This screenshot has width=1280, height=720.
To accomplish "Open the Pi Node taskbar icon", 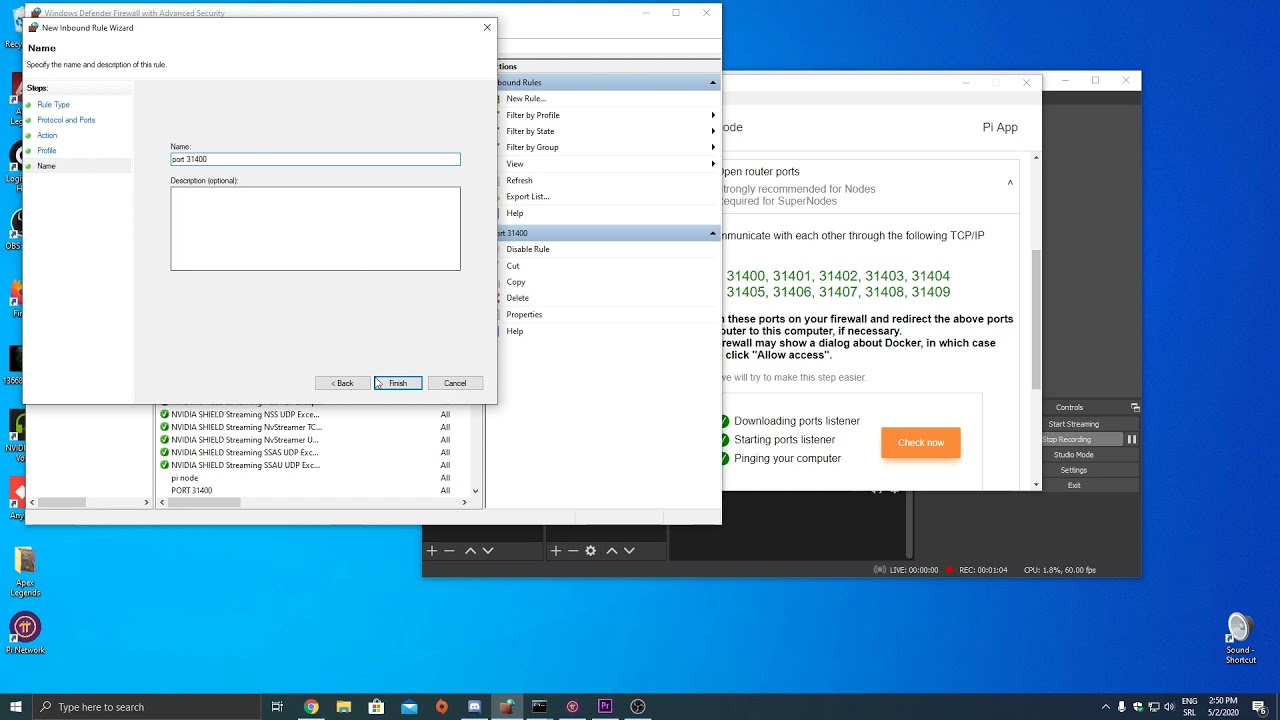I will coord(572,707).
